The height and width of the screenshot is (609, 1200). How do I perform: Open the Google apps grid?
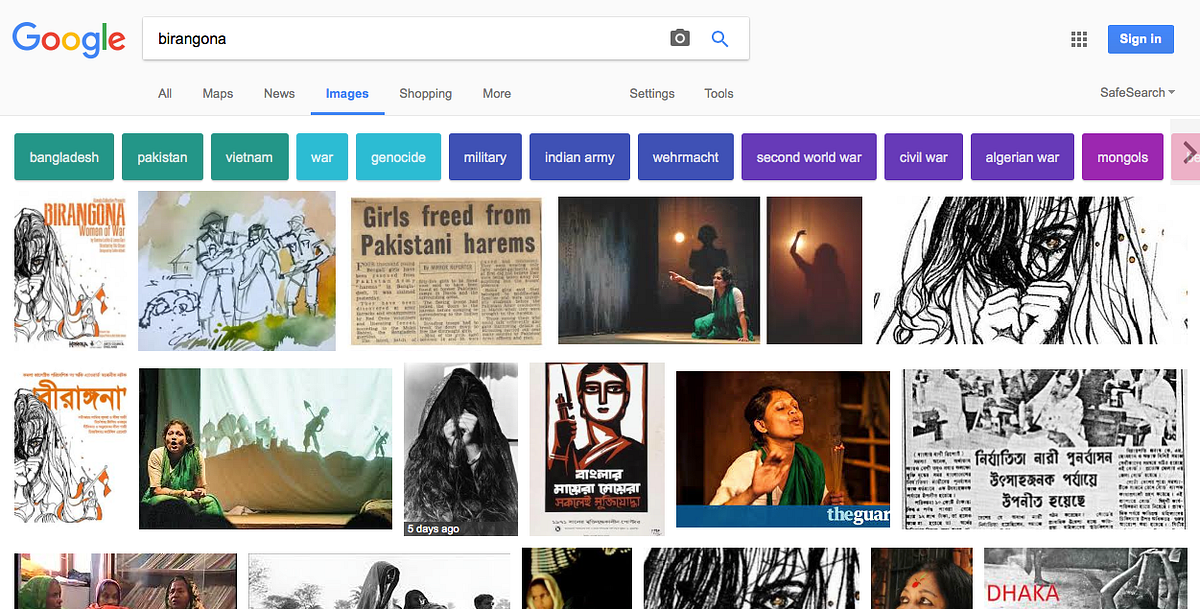(x=1079, y=39)
